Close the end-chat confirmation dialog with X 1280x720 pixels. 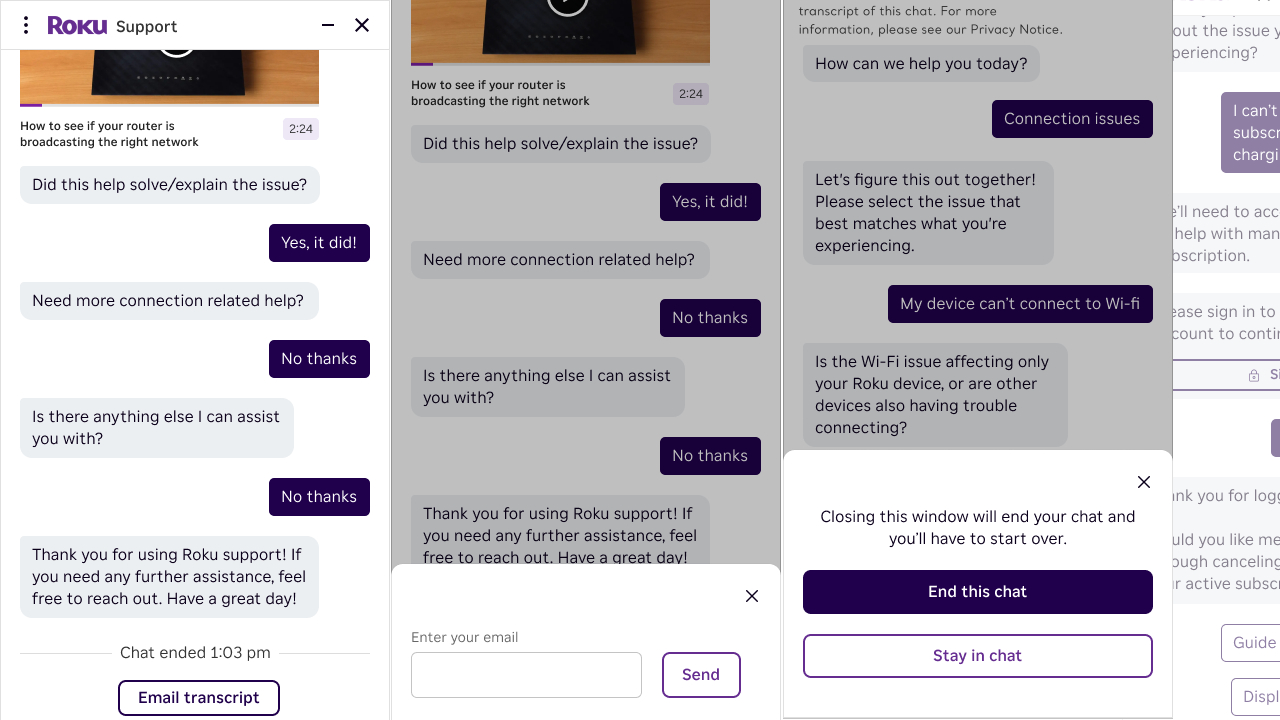1144,482
